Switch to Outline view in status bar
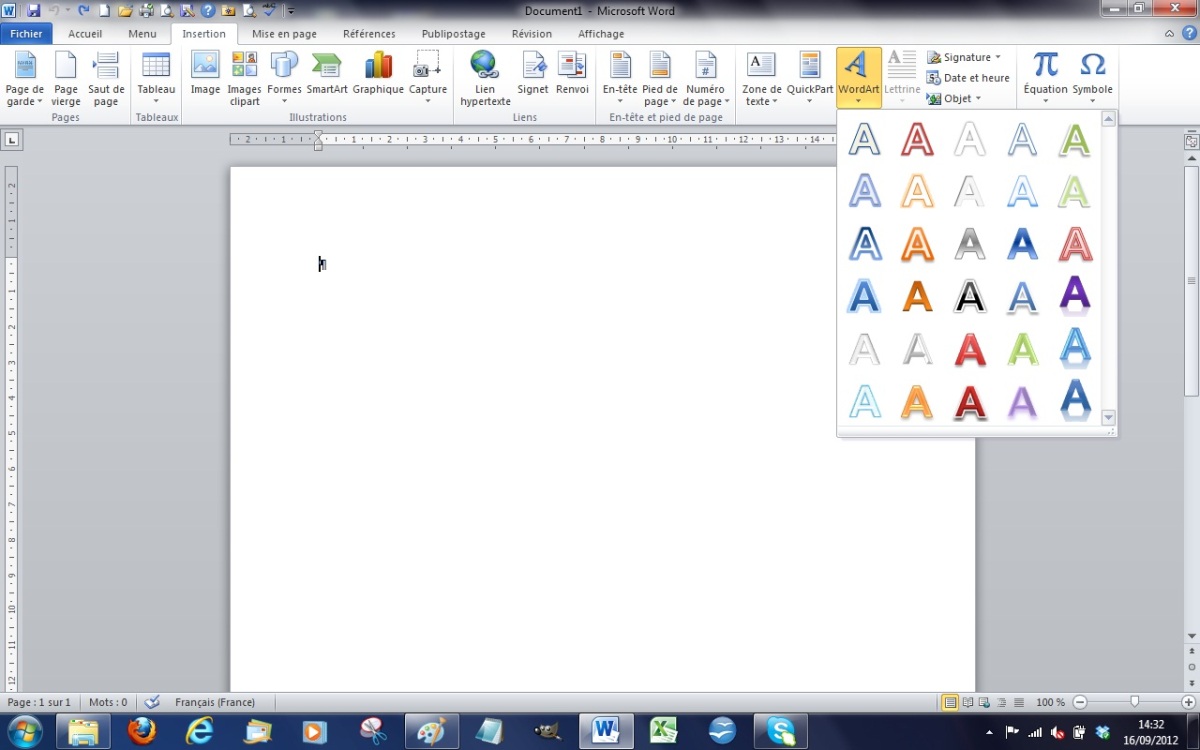This screenshot has height=750, width=1200. pos(1002,702)
